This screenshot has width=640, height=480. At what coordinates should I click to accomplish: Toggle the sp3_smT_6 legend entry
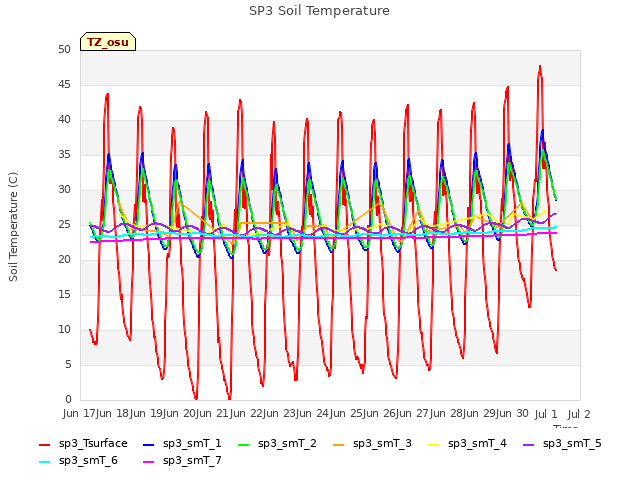(78, 461)
